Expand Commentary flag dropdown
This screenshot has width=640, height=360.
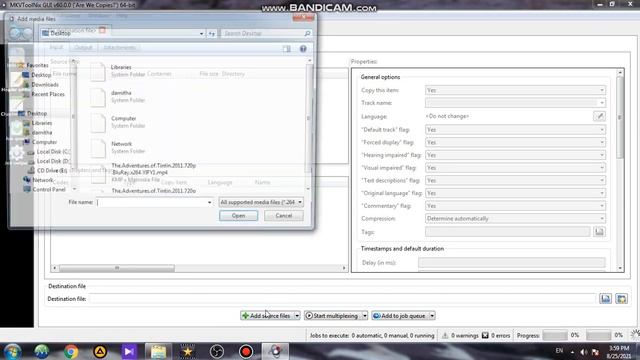602,206
